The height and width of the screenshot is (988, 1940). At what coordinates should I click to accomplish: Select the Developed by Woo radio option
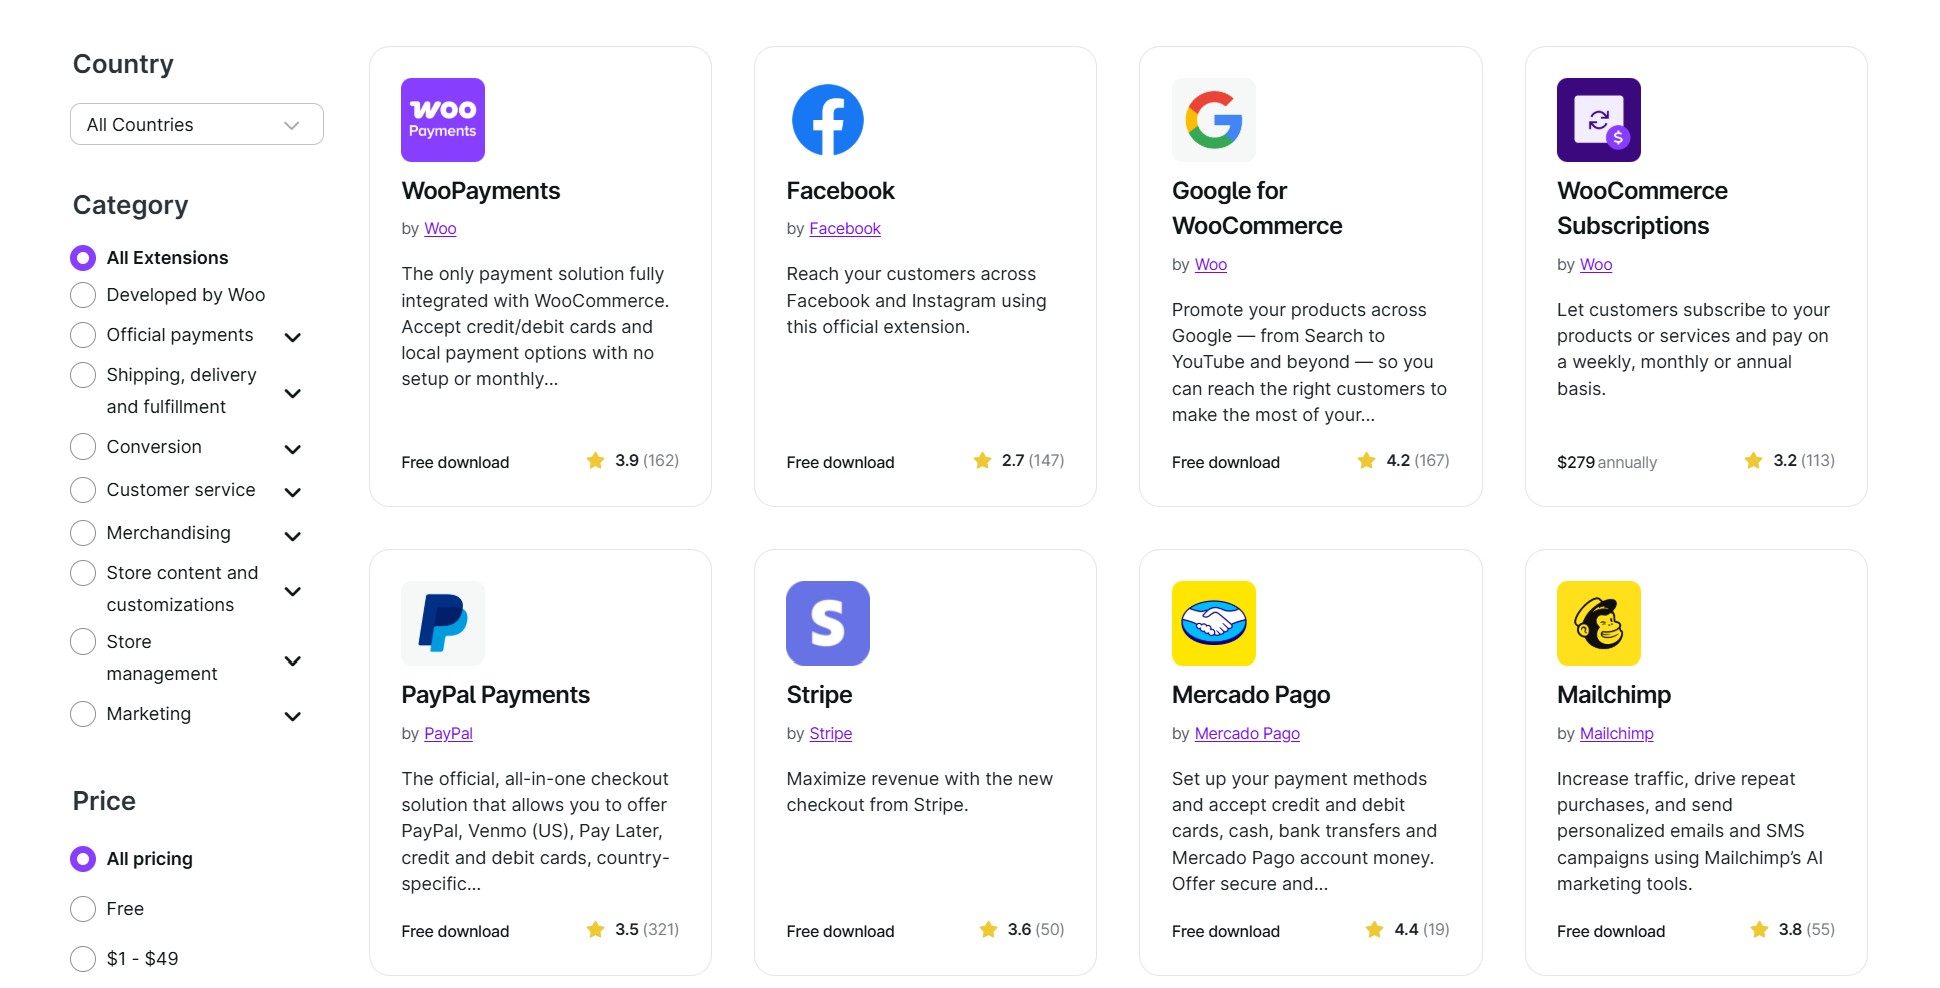click(83, 295)
